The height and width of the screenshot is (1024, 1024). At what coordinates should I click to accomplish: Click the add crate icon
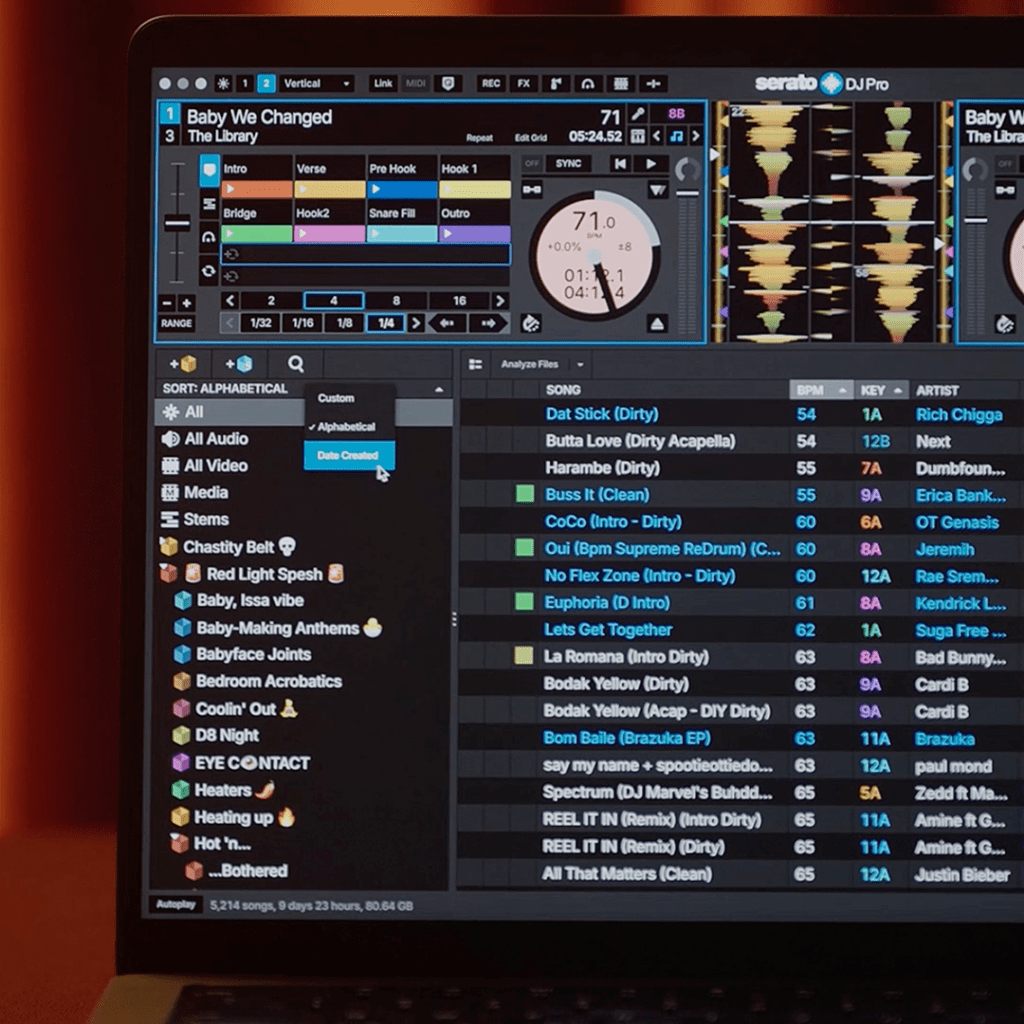(x=183, y=364)
